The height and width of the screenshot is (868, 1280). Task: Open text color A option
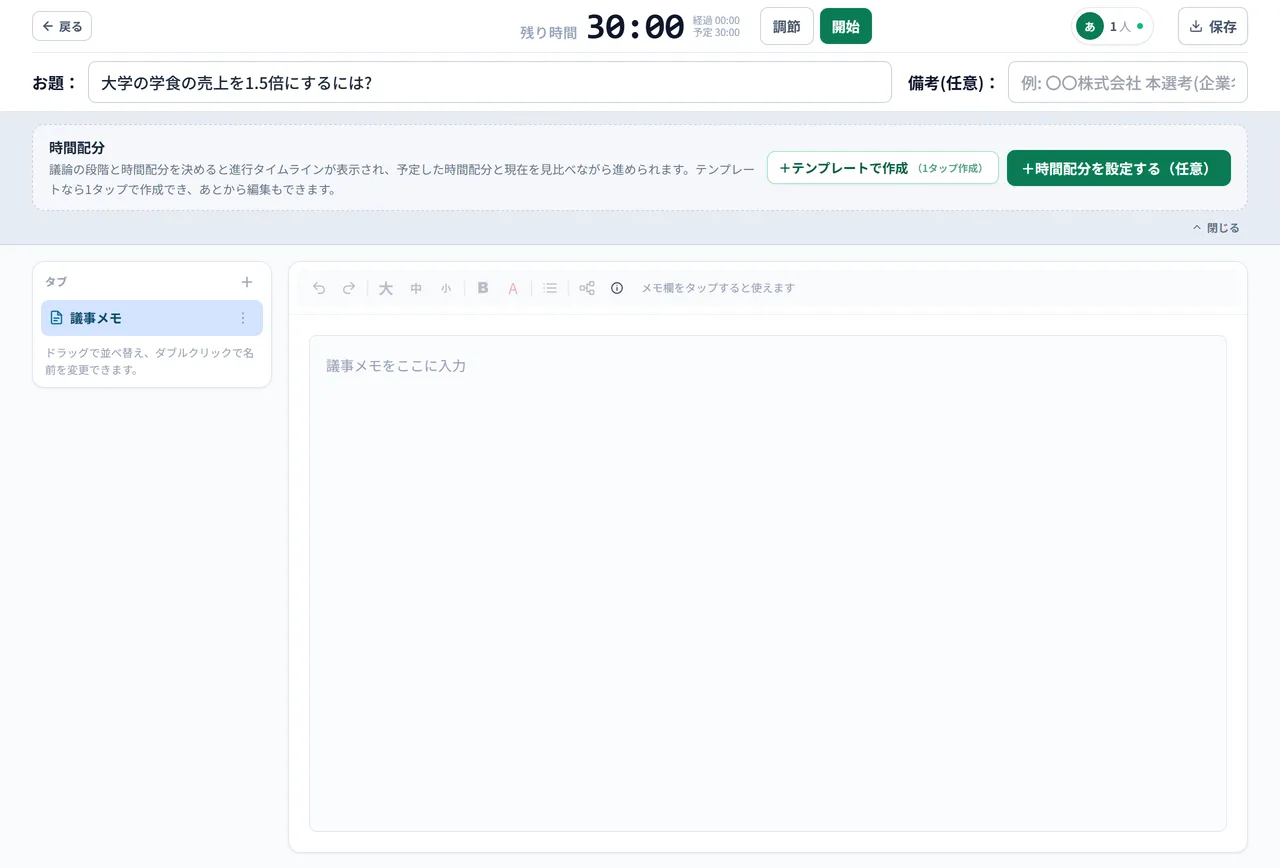[x=513, y=288]
